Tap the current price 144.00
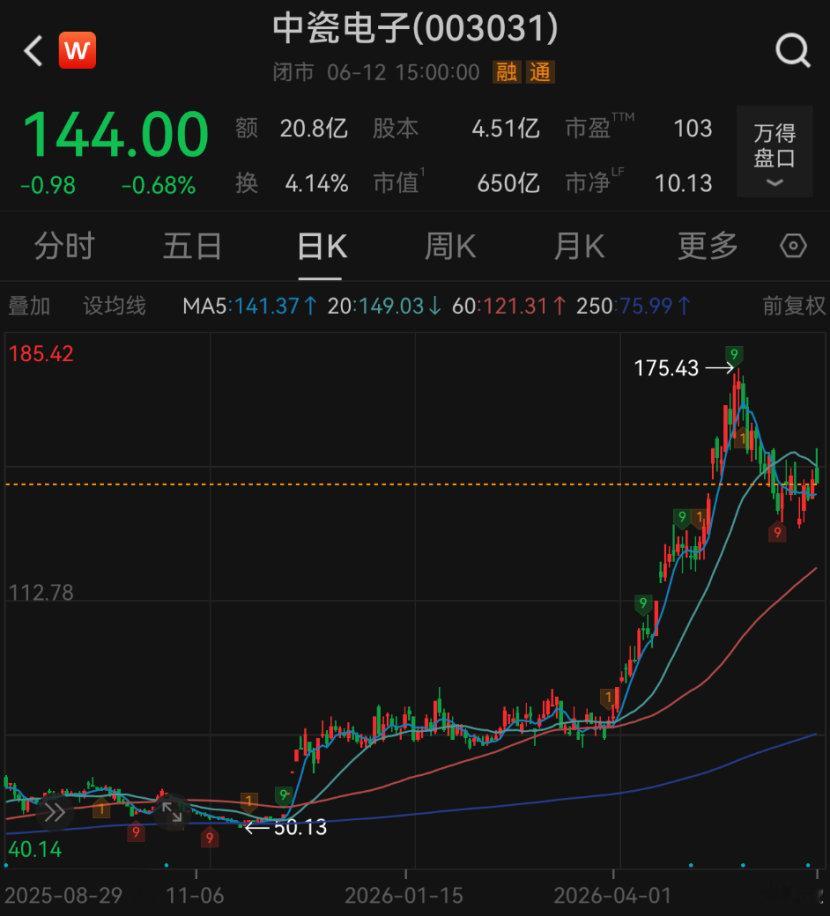This screenshot has height=917, width=830. 115,135
